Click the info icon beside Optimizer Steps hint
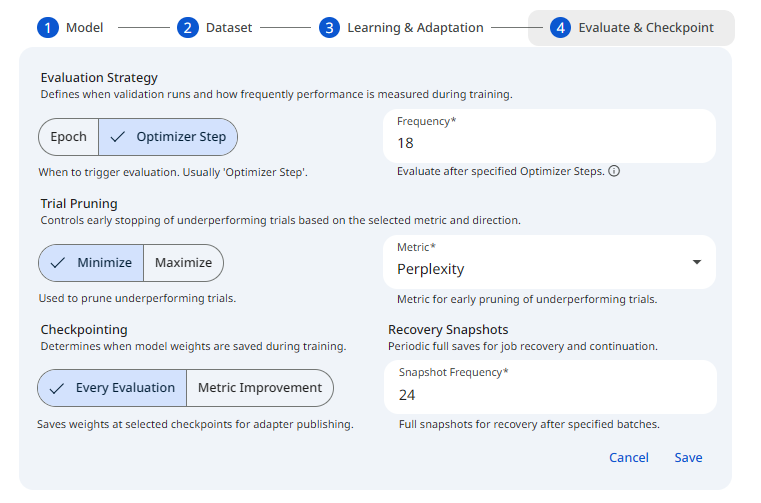The width and height of the screenshot is (761, 503). [x=614, y=171]
